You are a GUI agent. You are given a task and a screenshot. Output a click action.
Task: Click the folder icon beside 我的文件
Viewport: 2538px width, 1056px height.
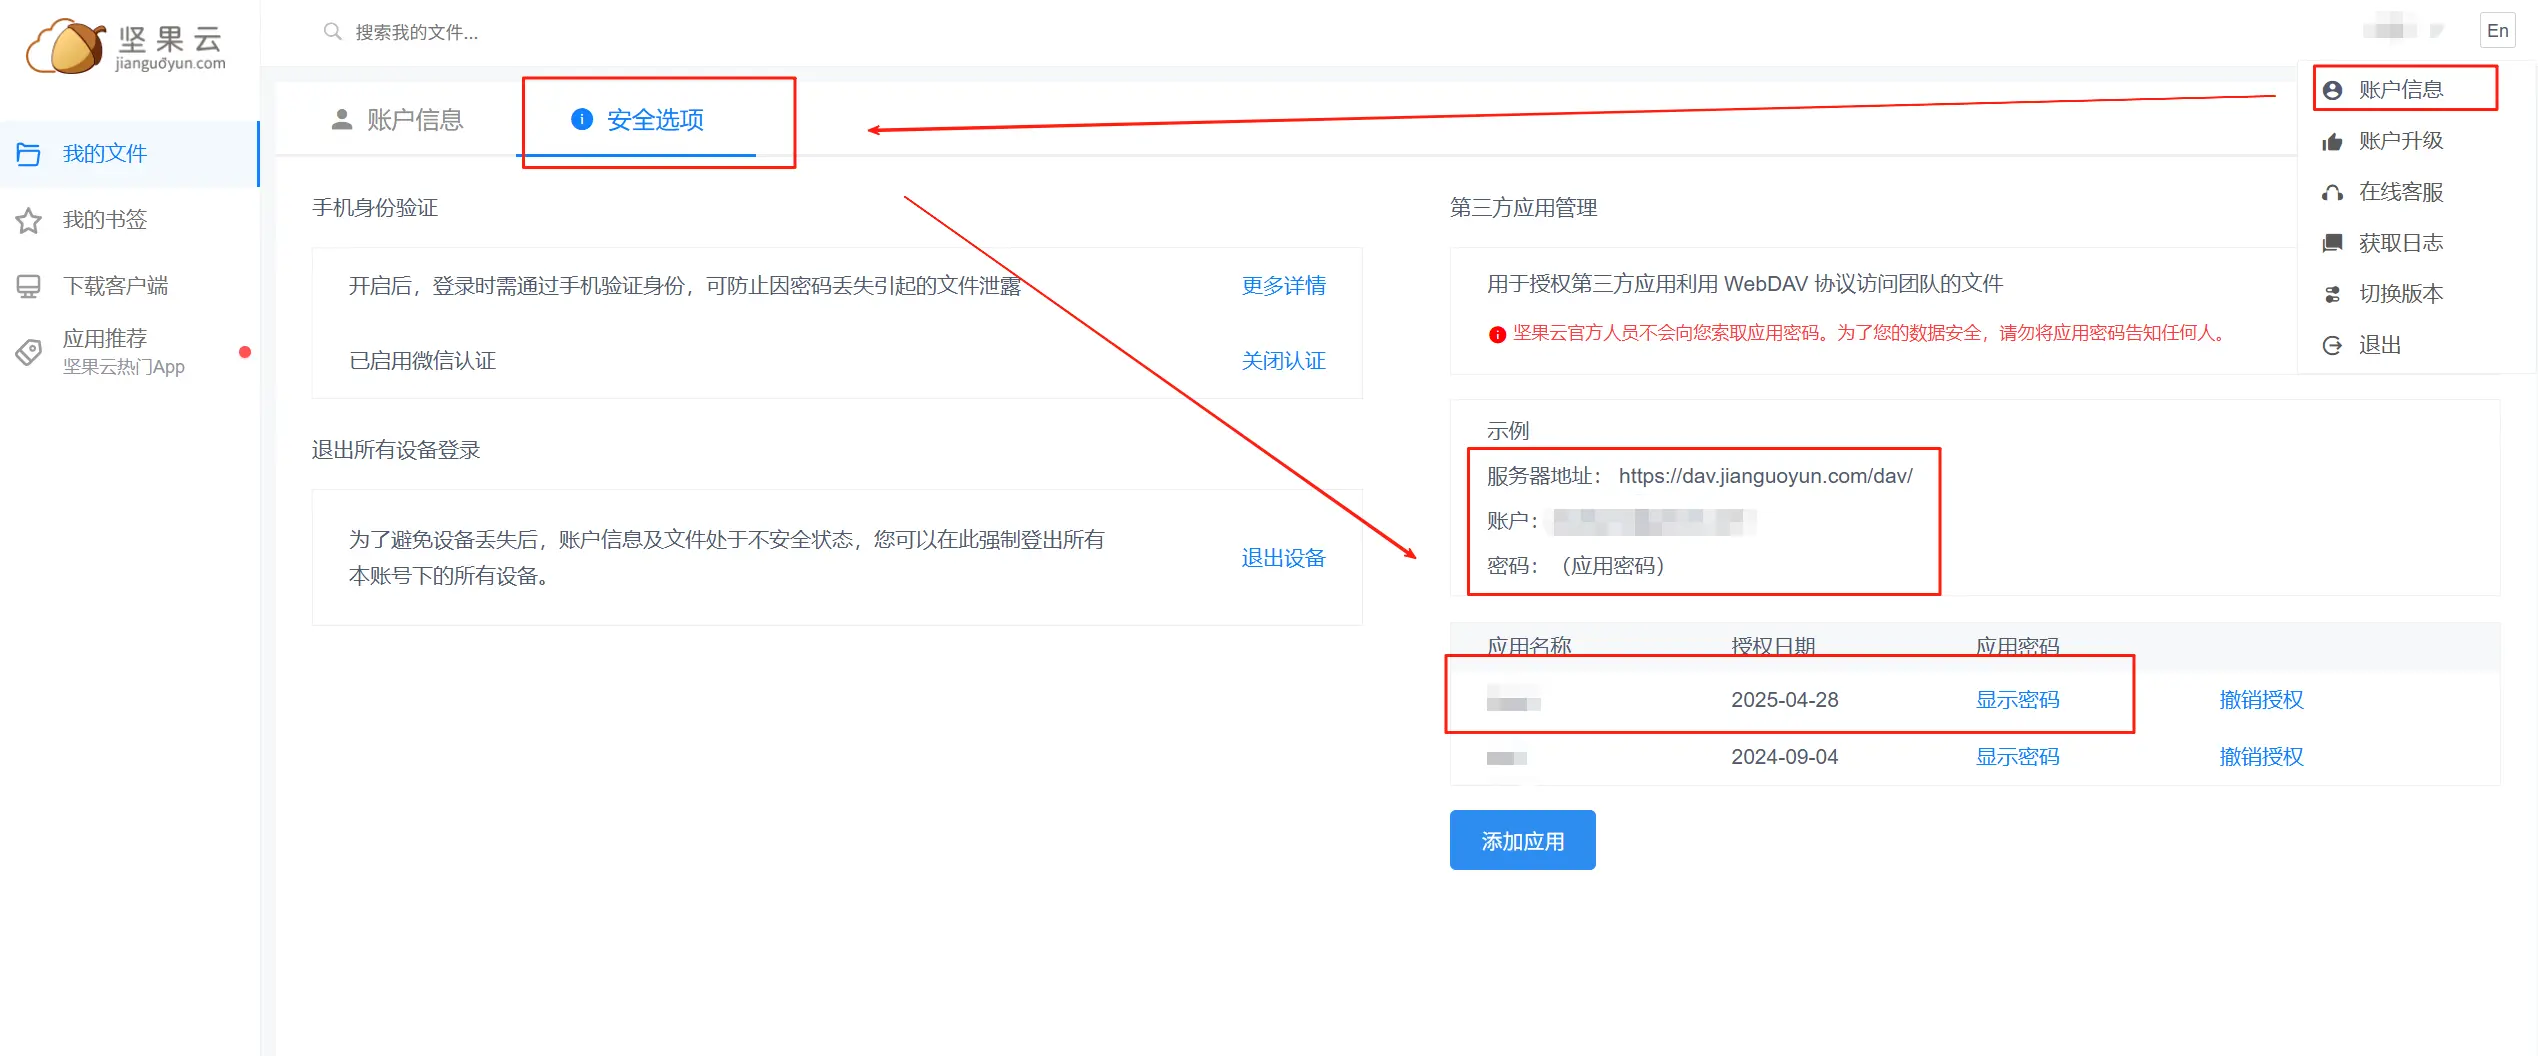point(28,154)
